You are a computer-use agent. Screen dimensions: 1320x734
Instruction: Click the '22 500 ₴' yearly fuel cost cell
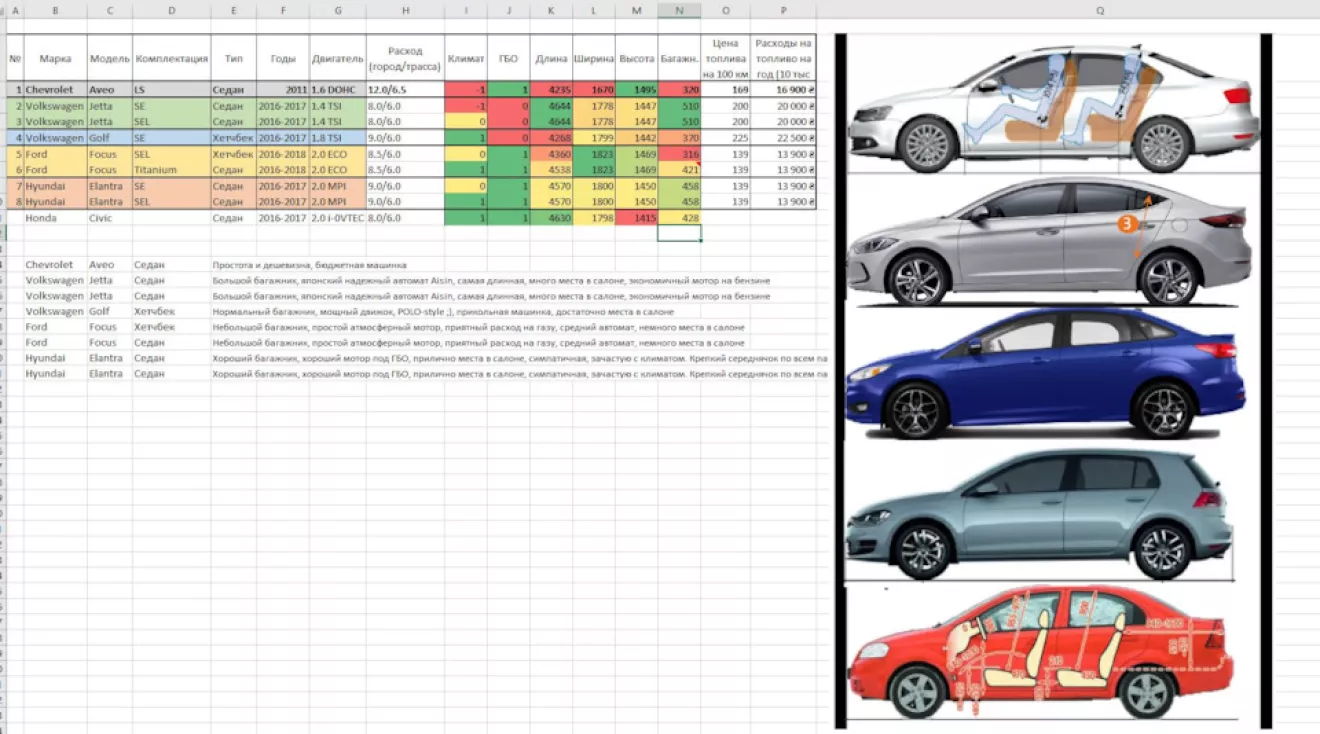[783, 138]
